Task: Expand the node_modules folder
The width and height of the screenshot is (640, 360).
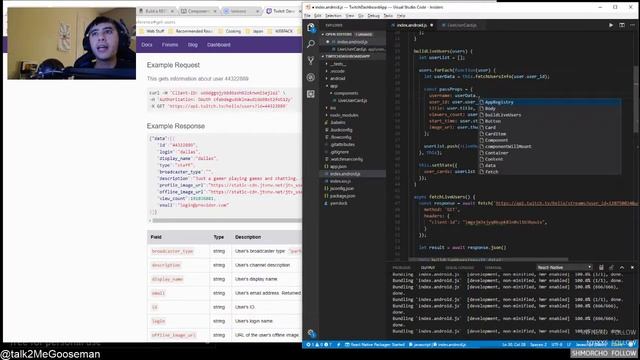Action: [352, 116]
